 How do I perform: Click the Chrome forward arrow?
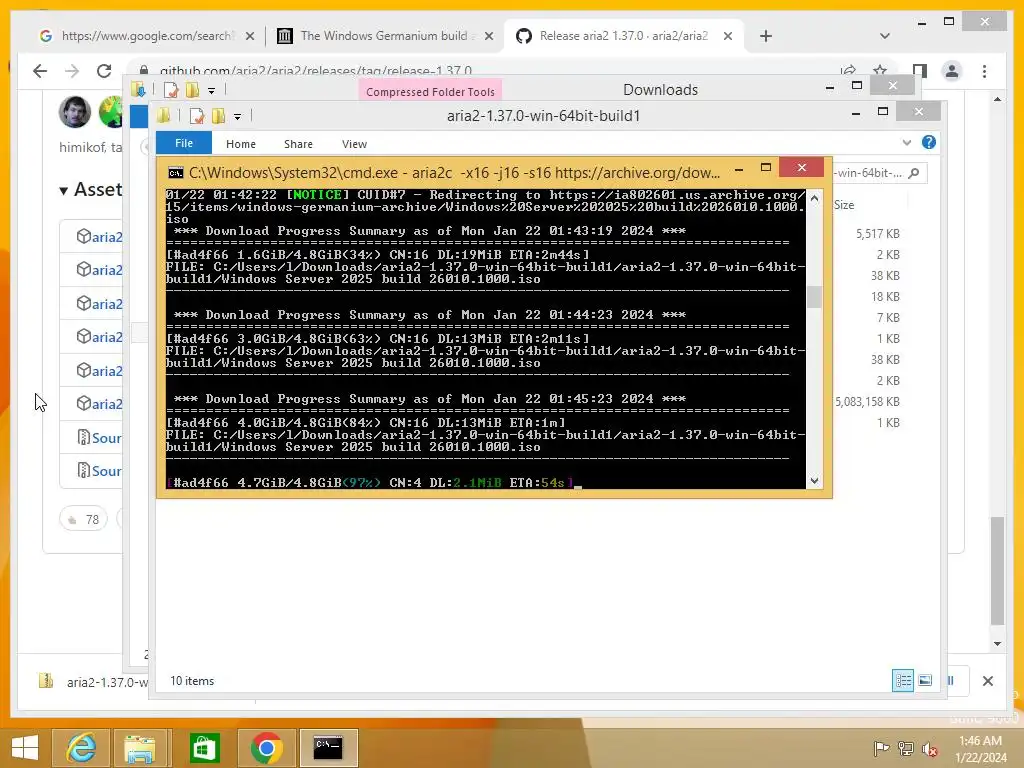pos(72,71)
